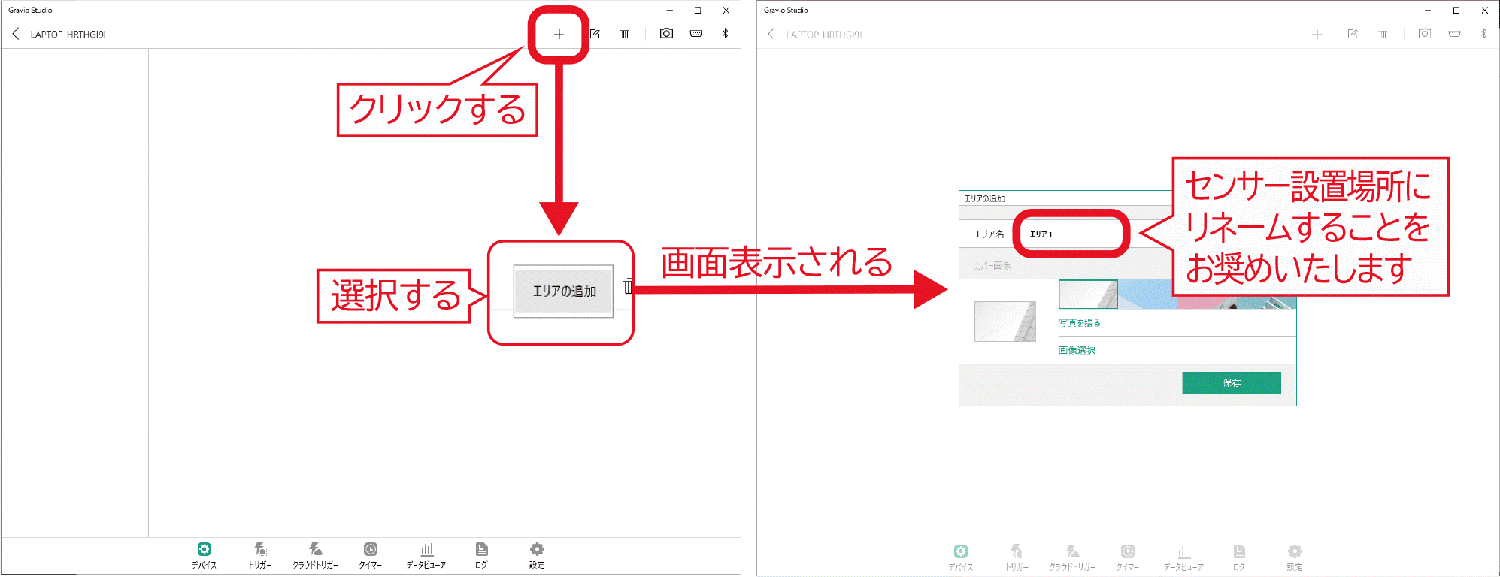
Task: Open トリガー tab in left window
Action: (x=260, y=555)
